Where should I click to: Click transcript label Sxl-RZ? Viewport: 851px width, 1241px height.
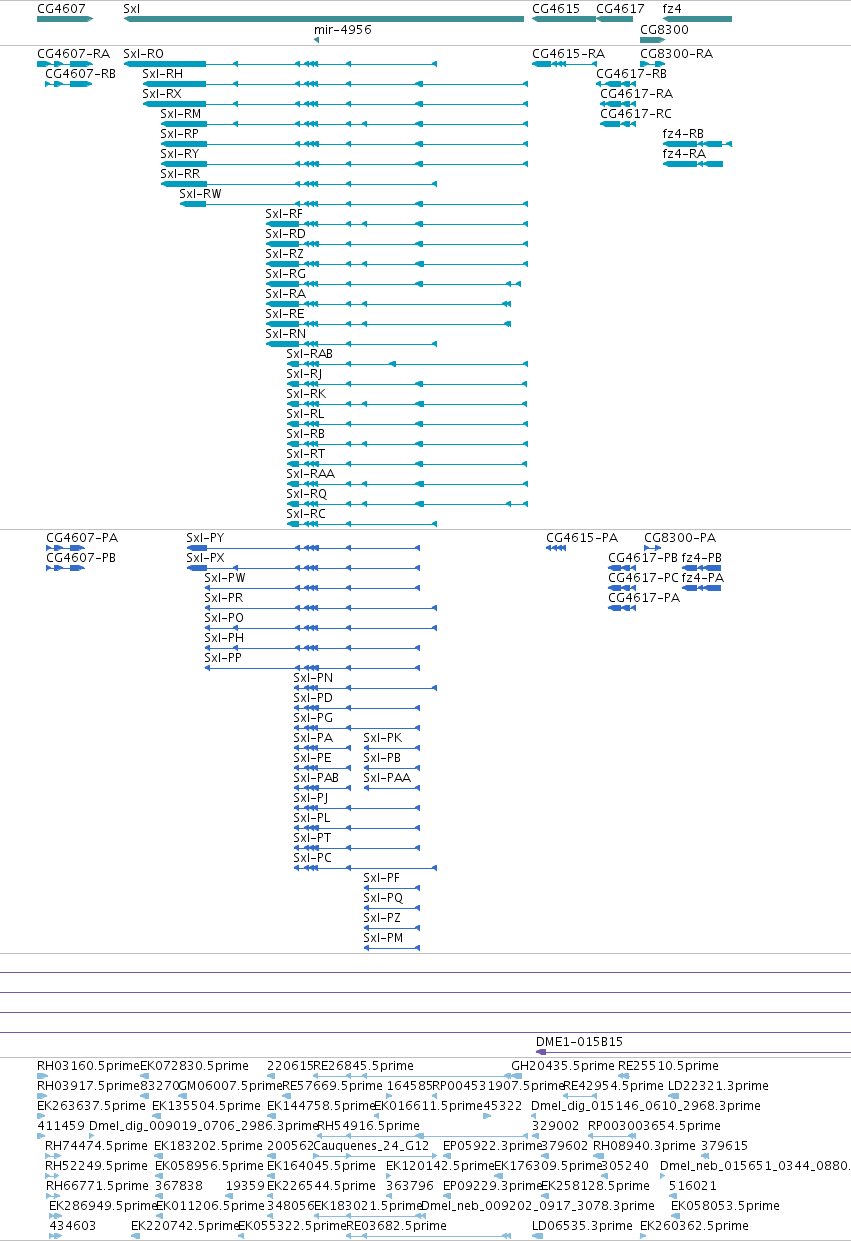(284, 254)
